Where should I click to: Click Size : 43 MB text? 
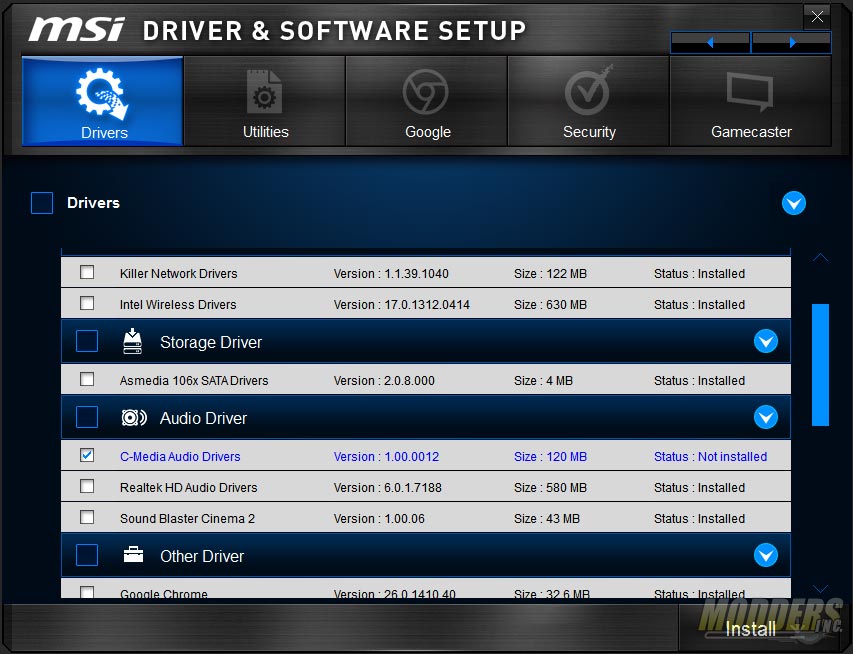547,519
